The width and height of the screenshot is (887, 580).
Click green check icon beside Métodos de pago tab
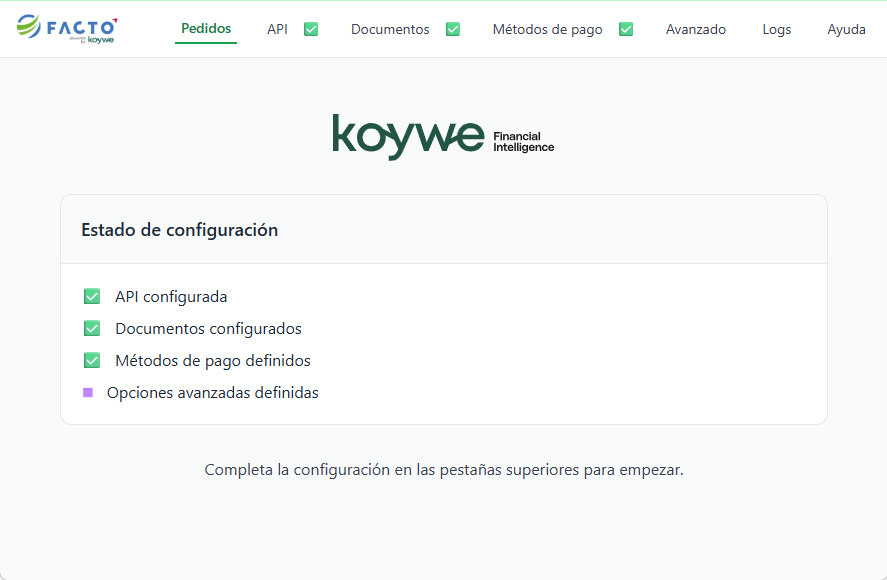coord(626,29)
